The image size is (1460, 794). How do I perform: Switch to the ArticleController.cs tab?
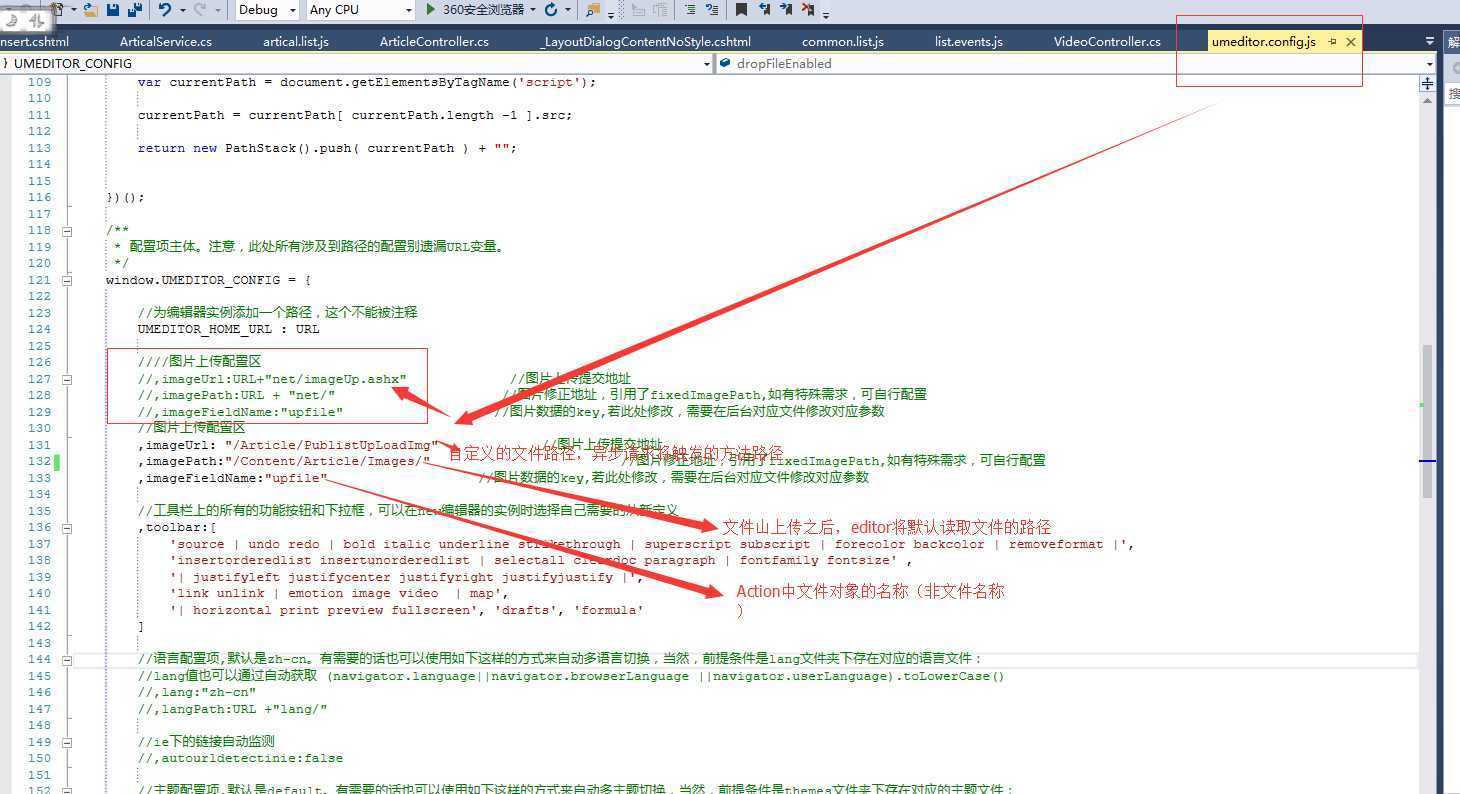pyautogui.click(x=434, y=41)
